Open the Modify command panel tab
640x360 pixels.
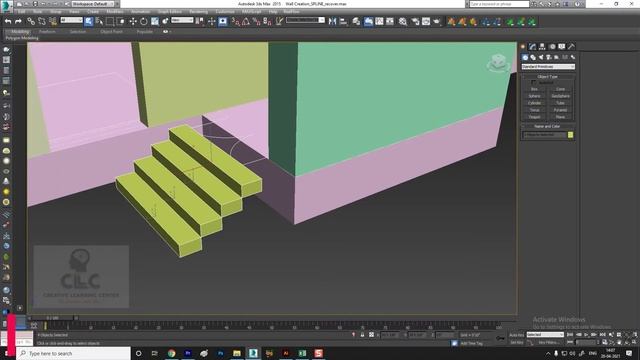532,47
